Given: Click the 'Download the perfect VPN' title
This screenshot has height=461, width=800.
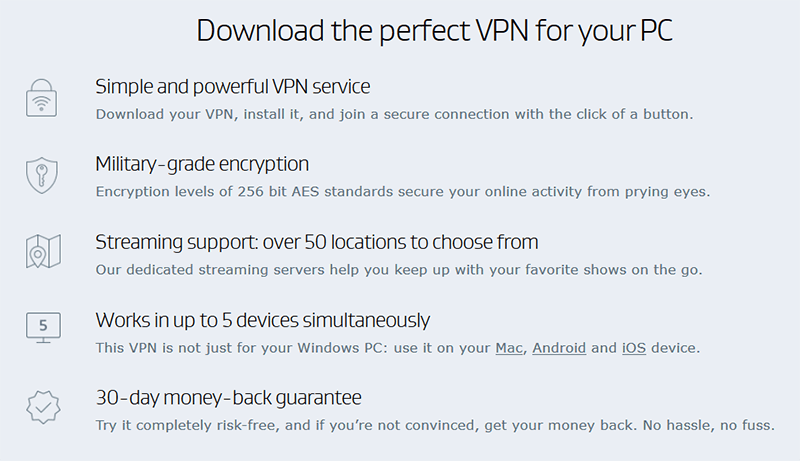Looking at the screenshot, I should coord(435,31).
